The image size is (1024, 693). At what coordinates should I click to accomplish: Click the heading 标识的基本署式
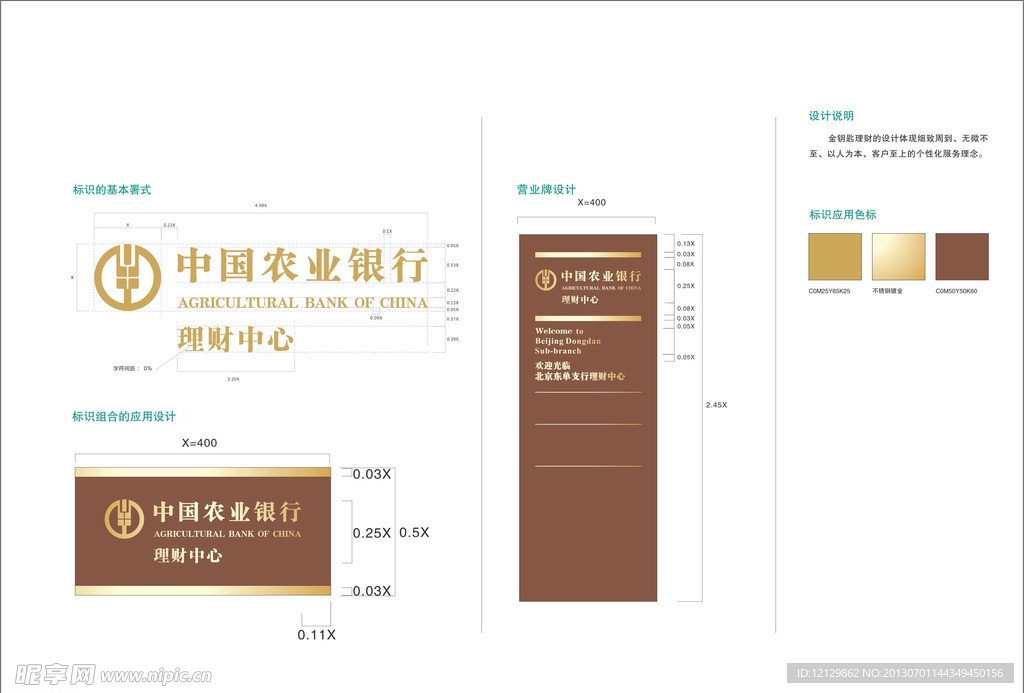[112, 189]
